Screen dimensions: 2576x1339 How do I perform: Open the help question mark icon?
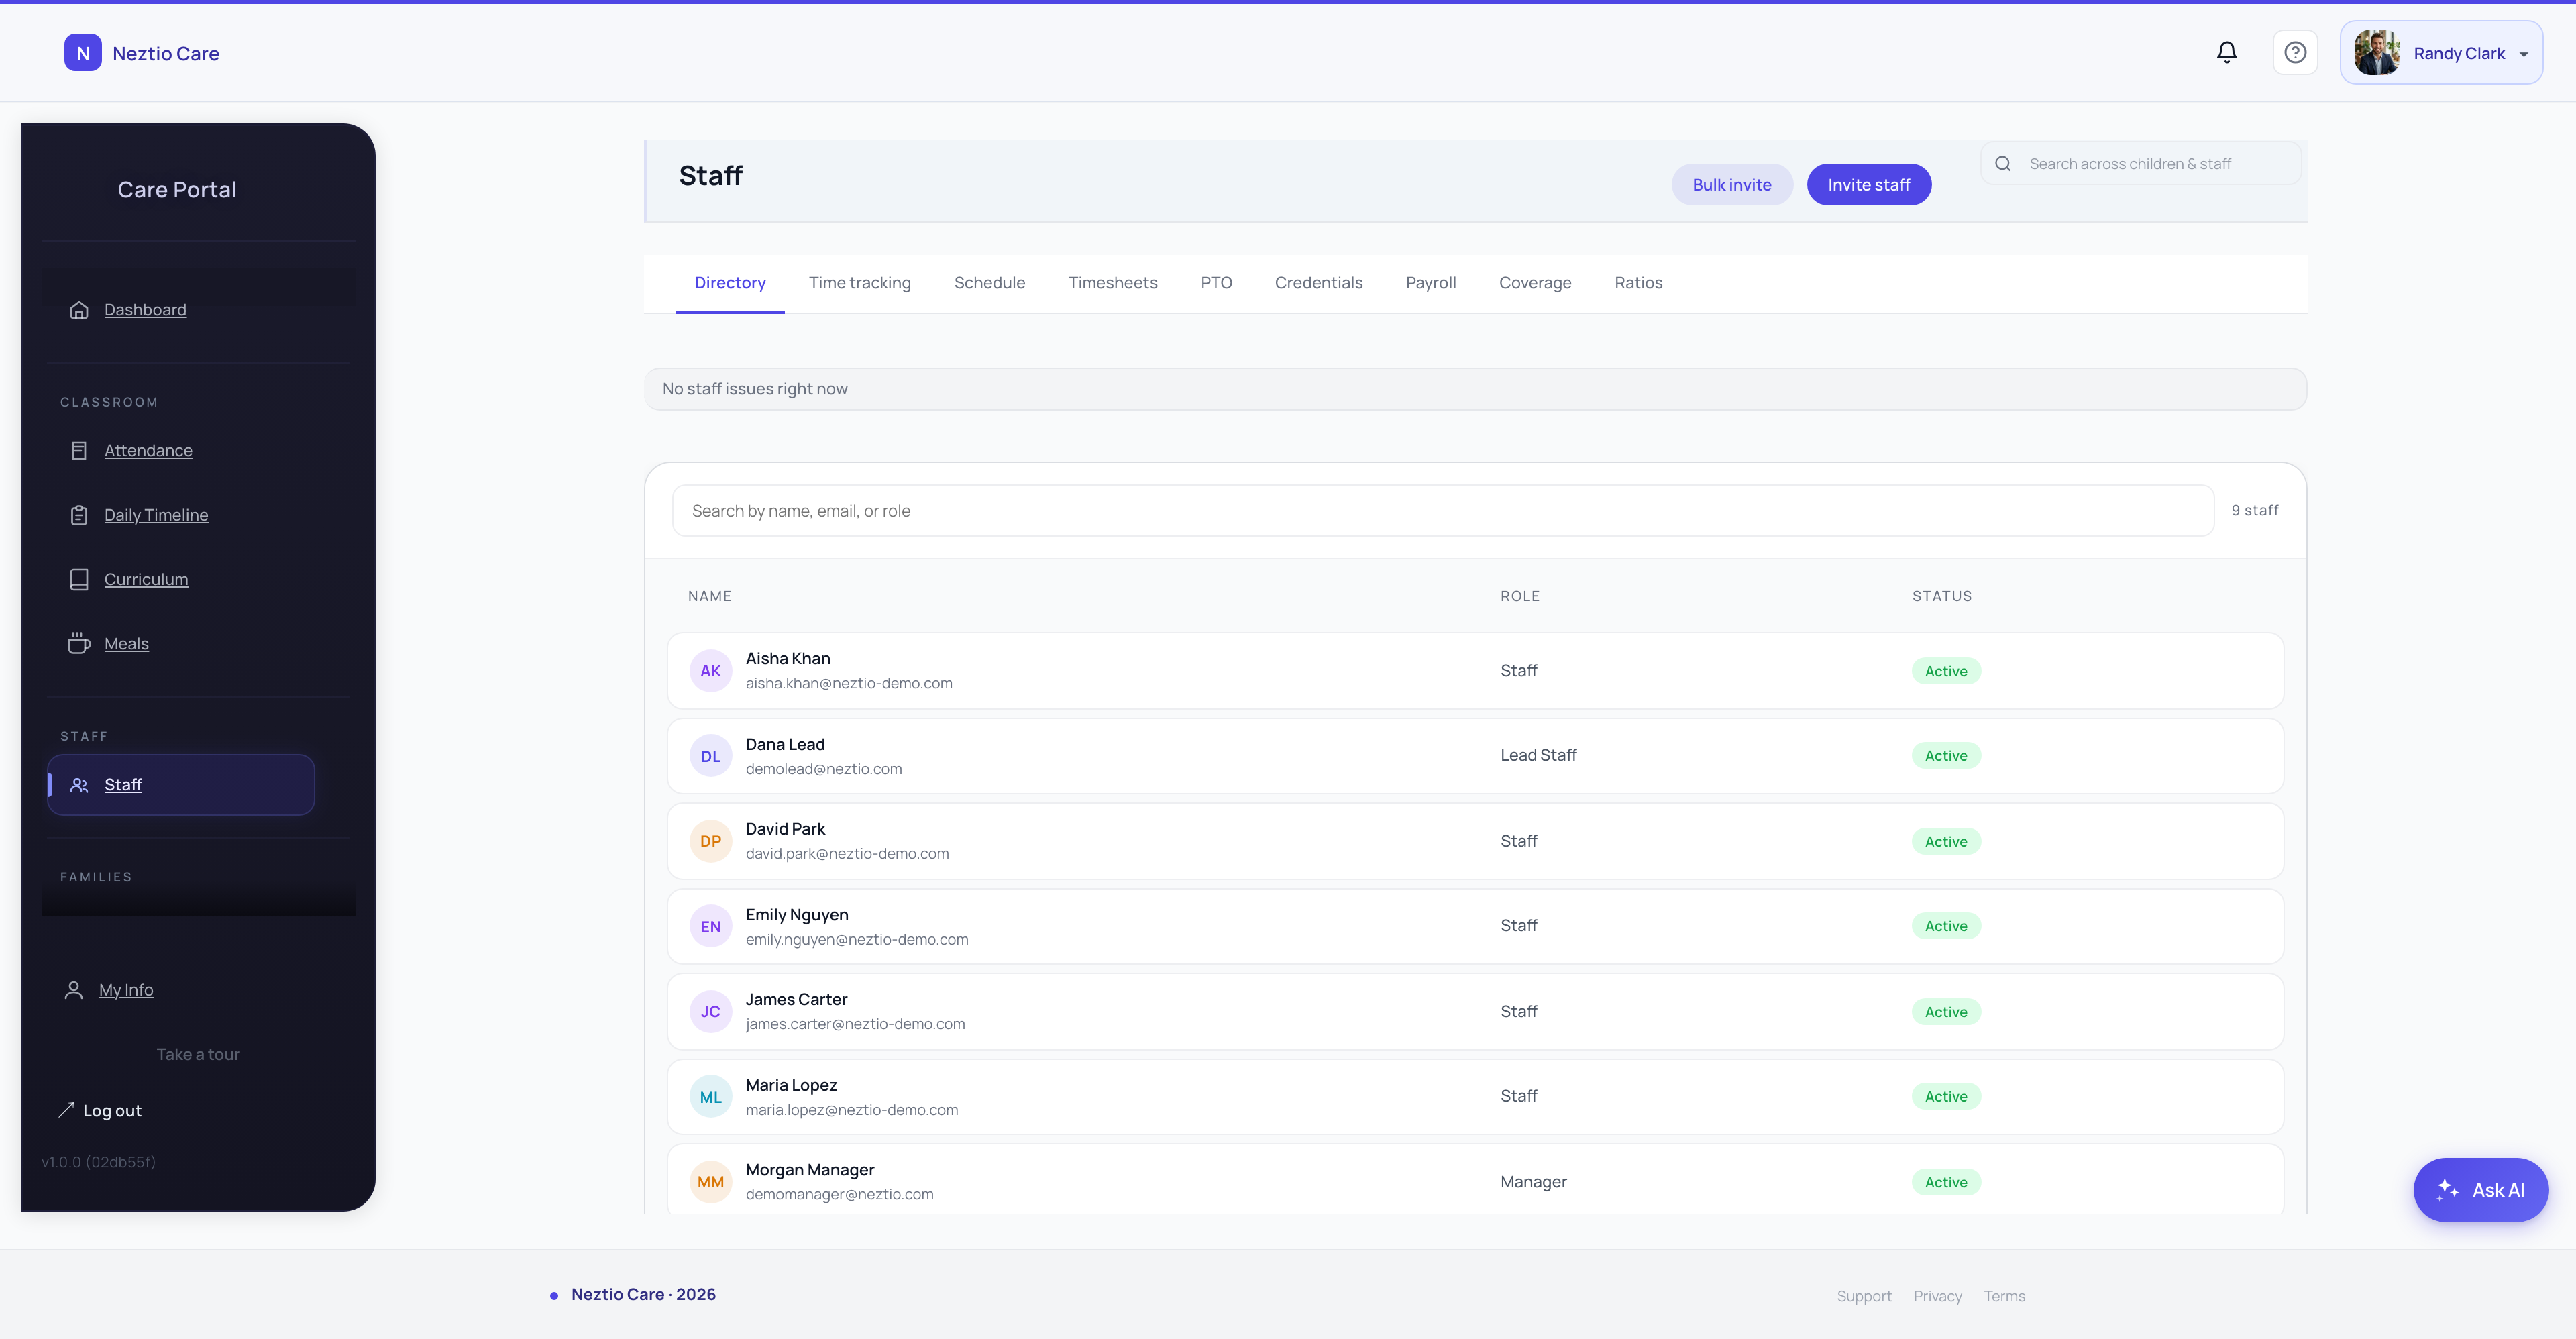pos(2295,52)
